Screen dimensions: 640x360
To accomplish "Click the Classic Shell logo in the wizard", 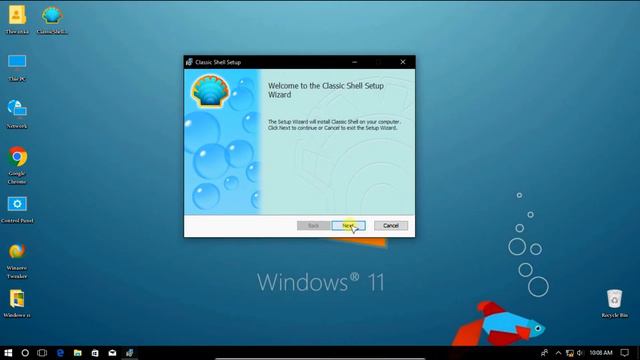I will click(210, 91).
